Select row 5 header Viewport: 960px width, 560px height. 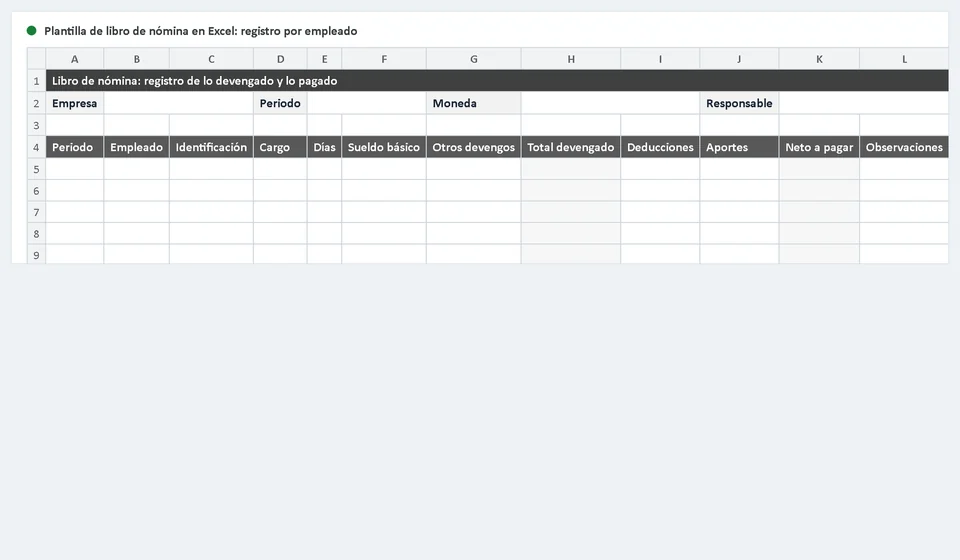coord(36,169)
